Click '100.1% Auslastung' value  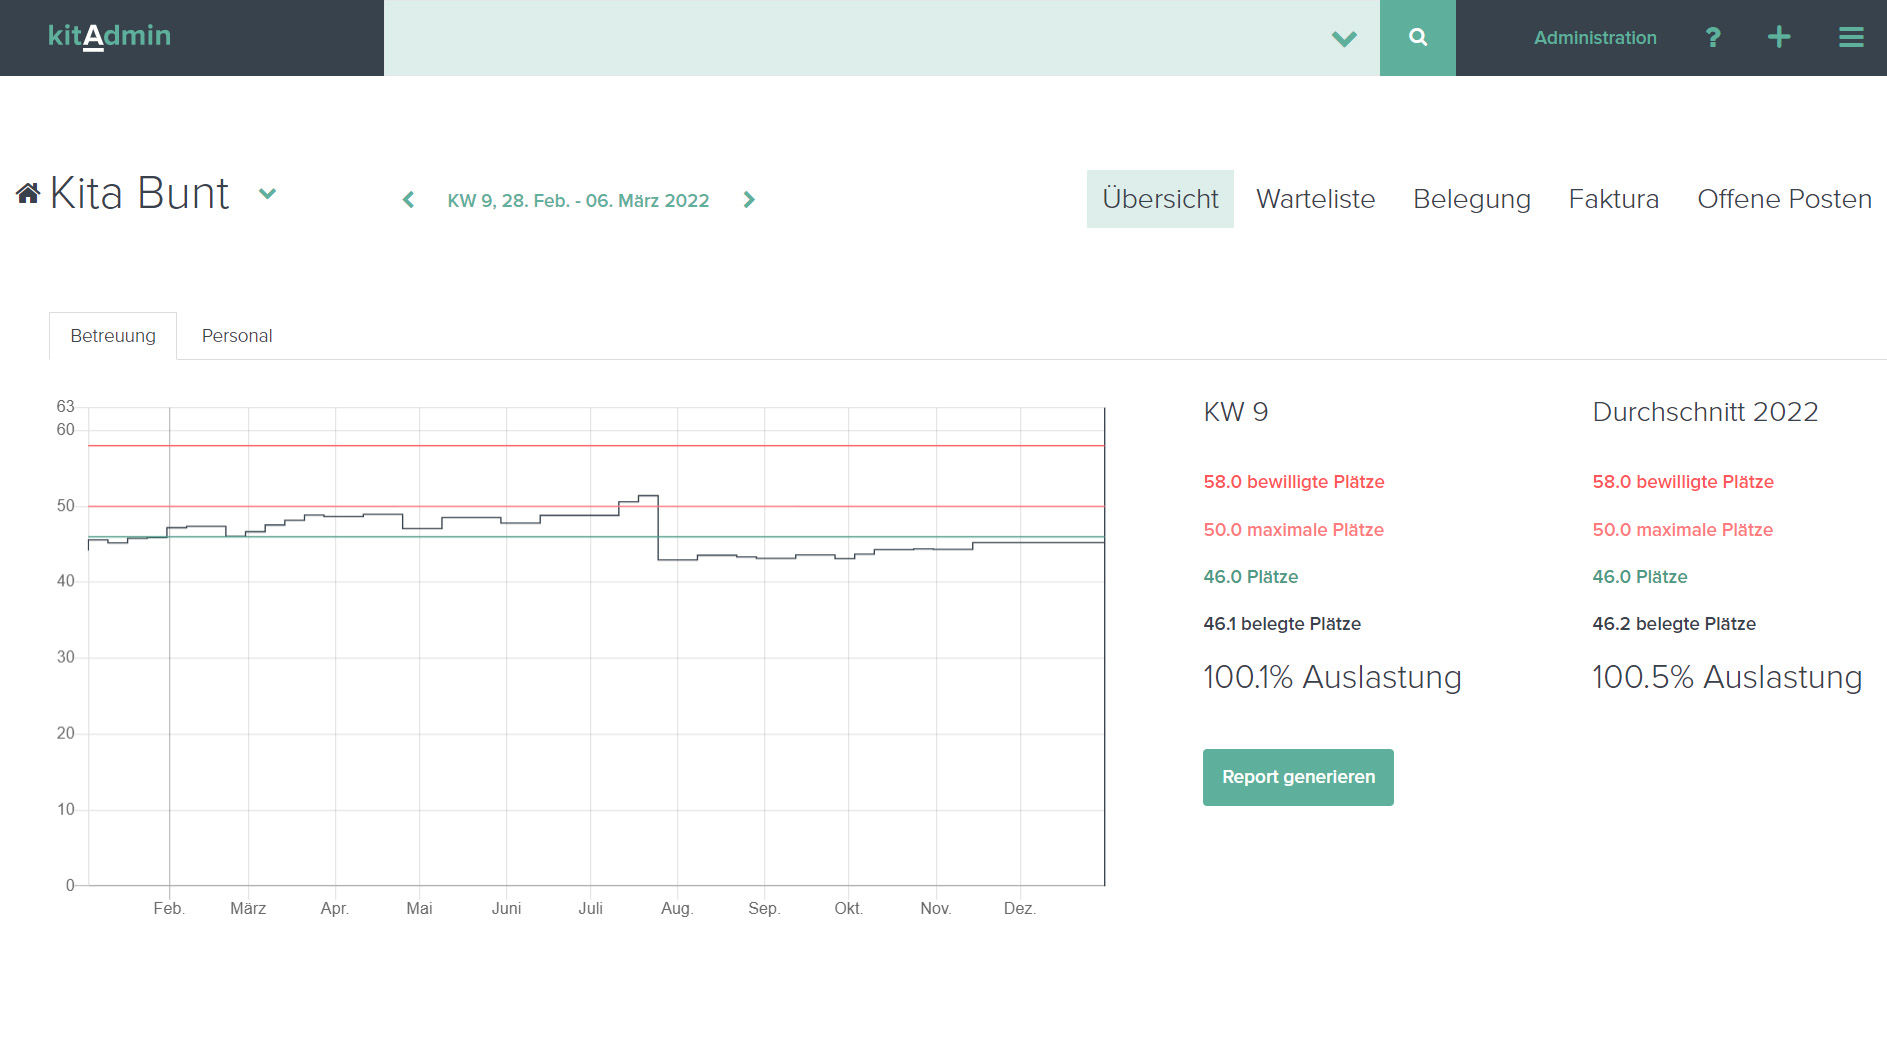pyautogui.click(x=1332, y=677)
